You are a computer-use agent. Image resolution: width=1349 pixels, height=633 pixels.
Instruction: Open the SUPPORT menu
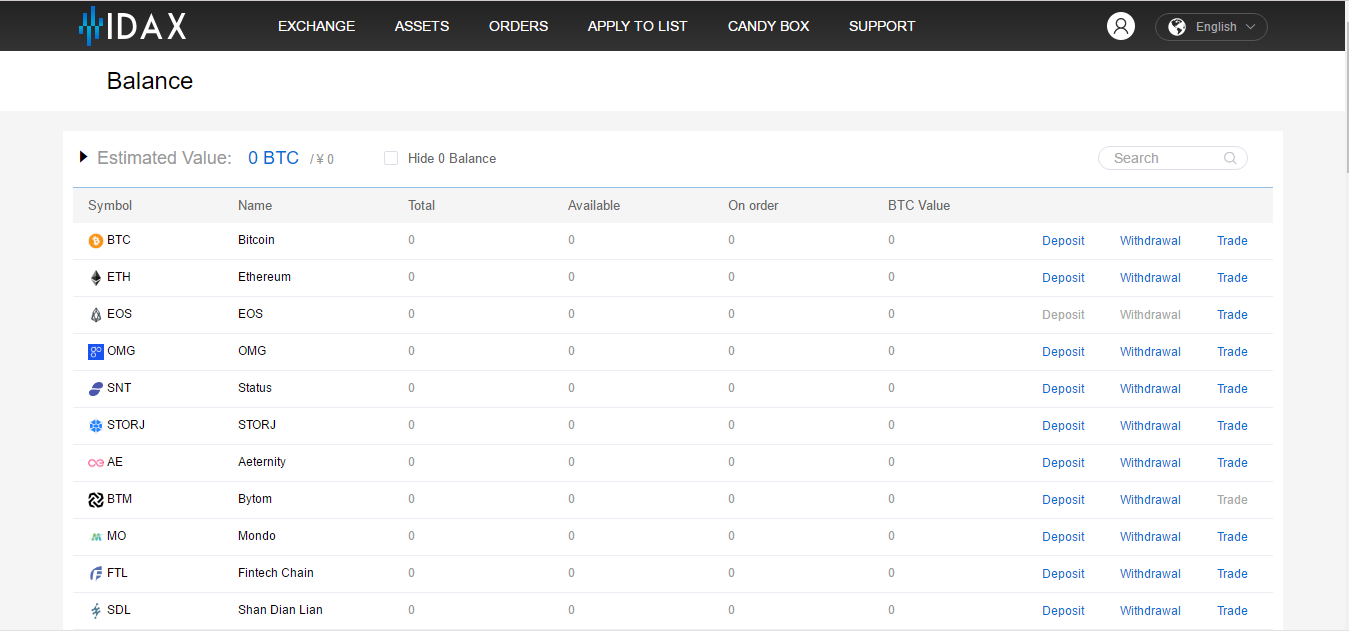pos(882,26)
